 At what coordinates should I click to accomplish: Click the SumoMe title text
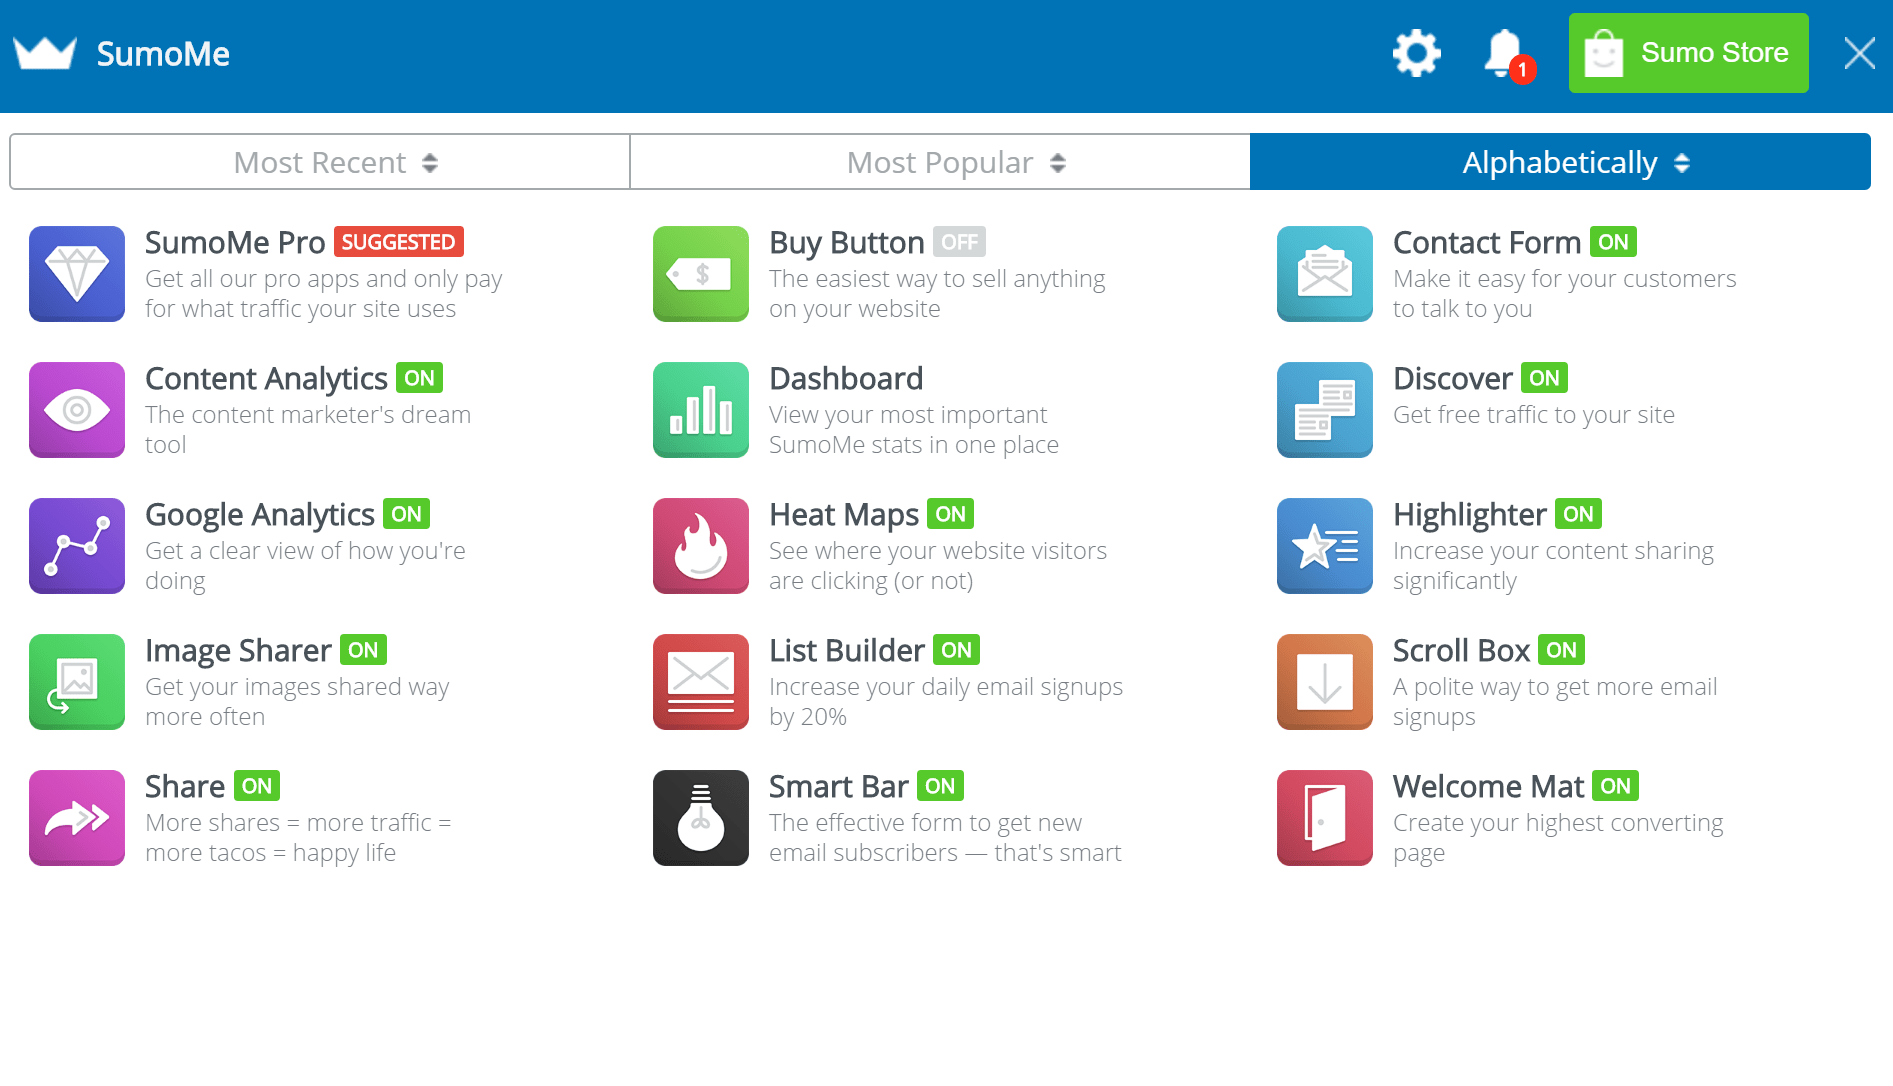tap(163, 54)
